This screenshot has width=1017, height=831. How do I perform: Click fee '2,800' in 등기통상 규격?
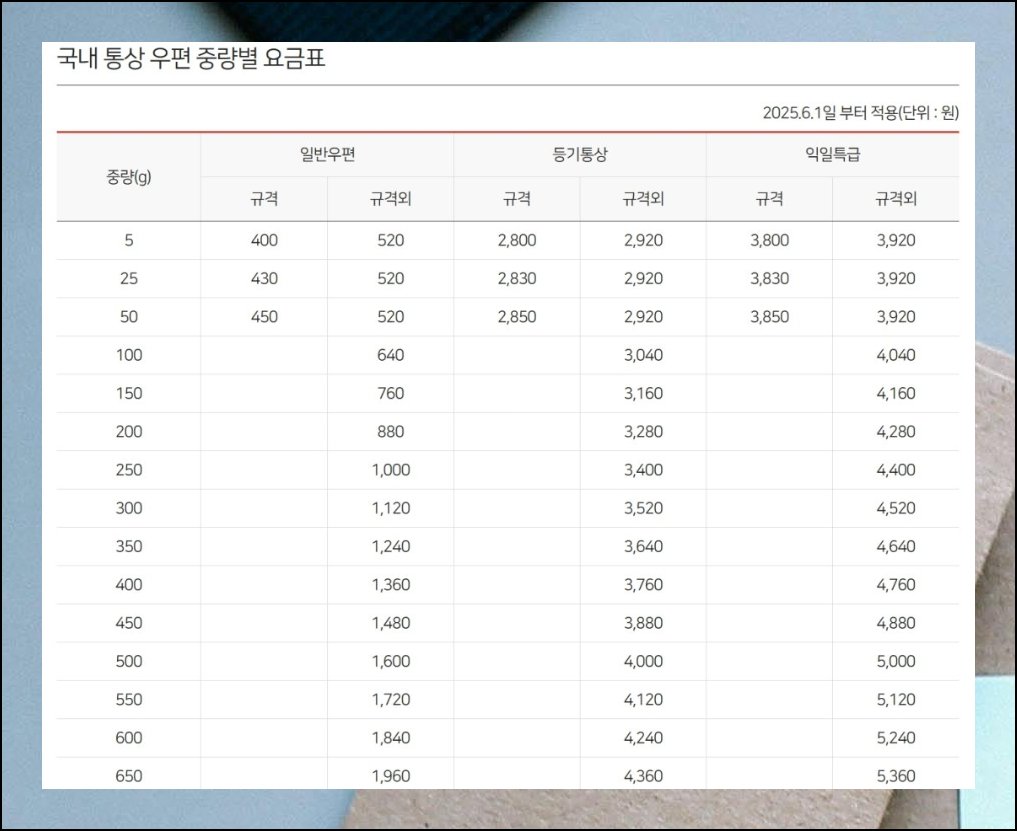tap(517, 240)
